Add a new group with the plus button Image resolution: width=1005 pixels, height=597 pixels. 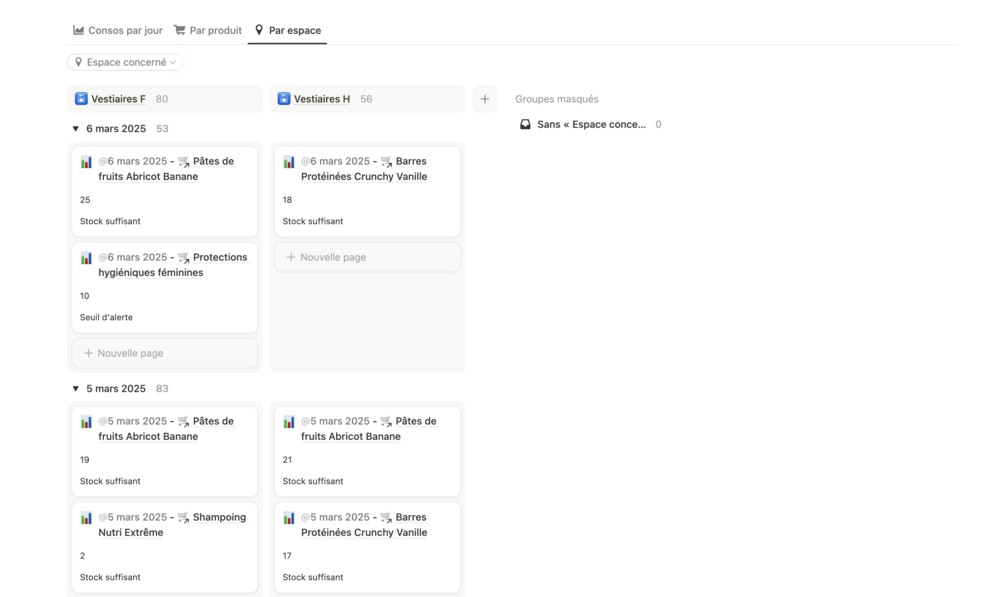pos(485,99)
